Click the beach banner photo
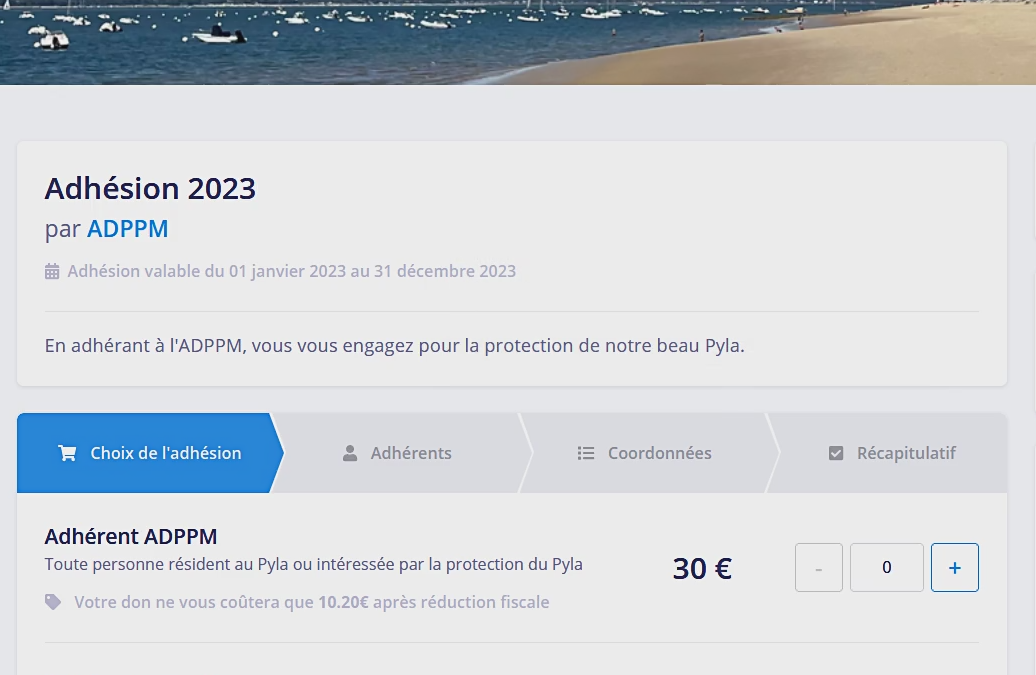 pyautogui.click(x=518, y=42)
